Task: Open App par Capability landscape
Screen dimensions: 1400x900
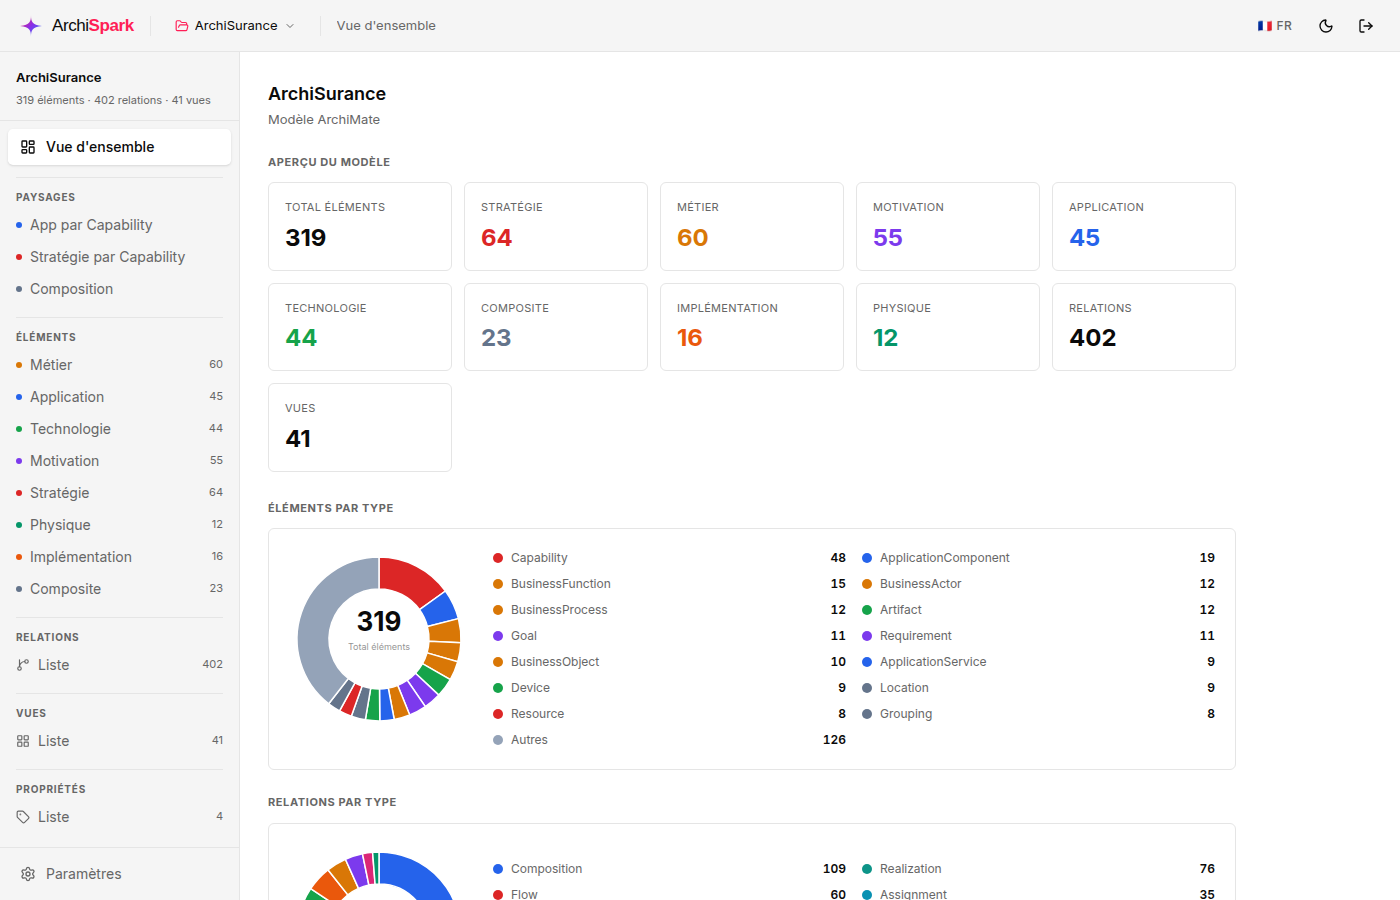Action: tap(120, 225)
